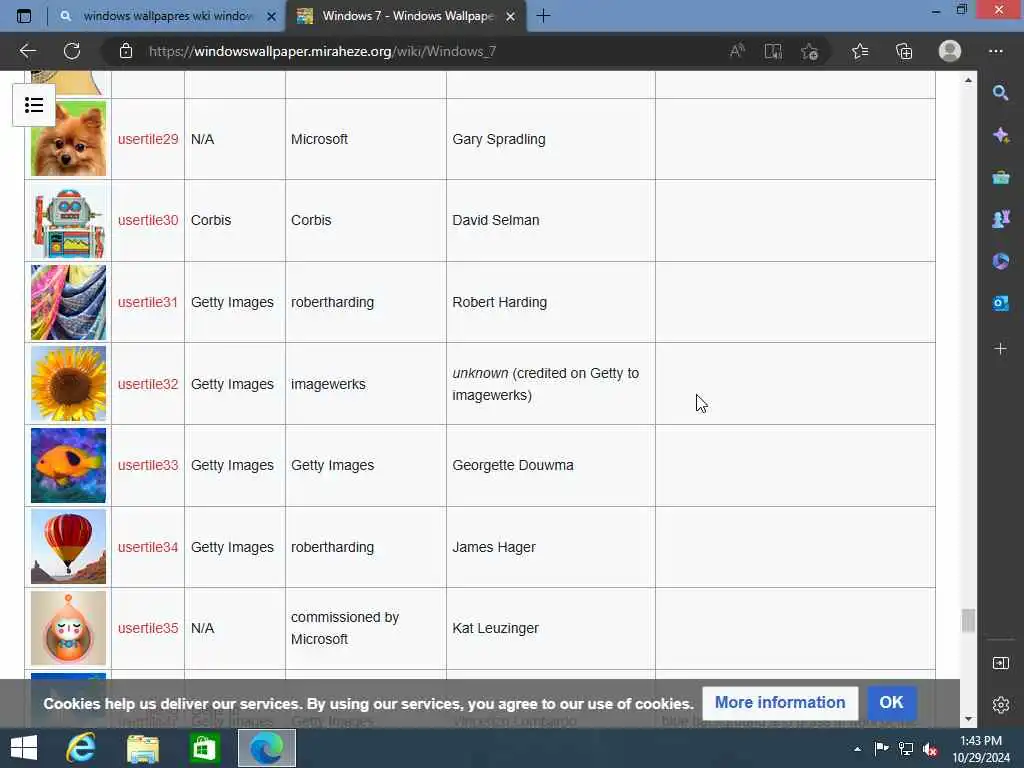Open the muted volume tray icon
The width and height of the screenshot is (1024, 768).
pos(930,749)
